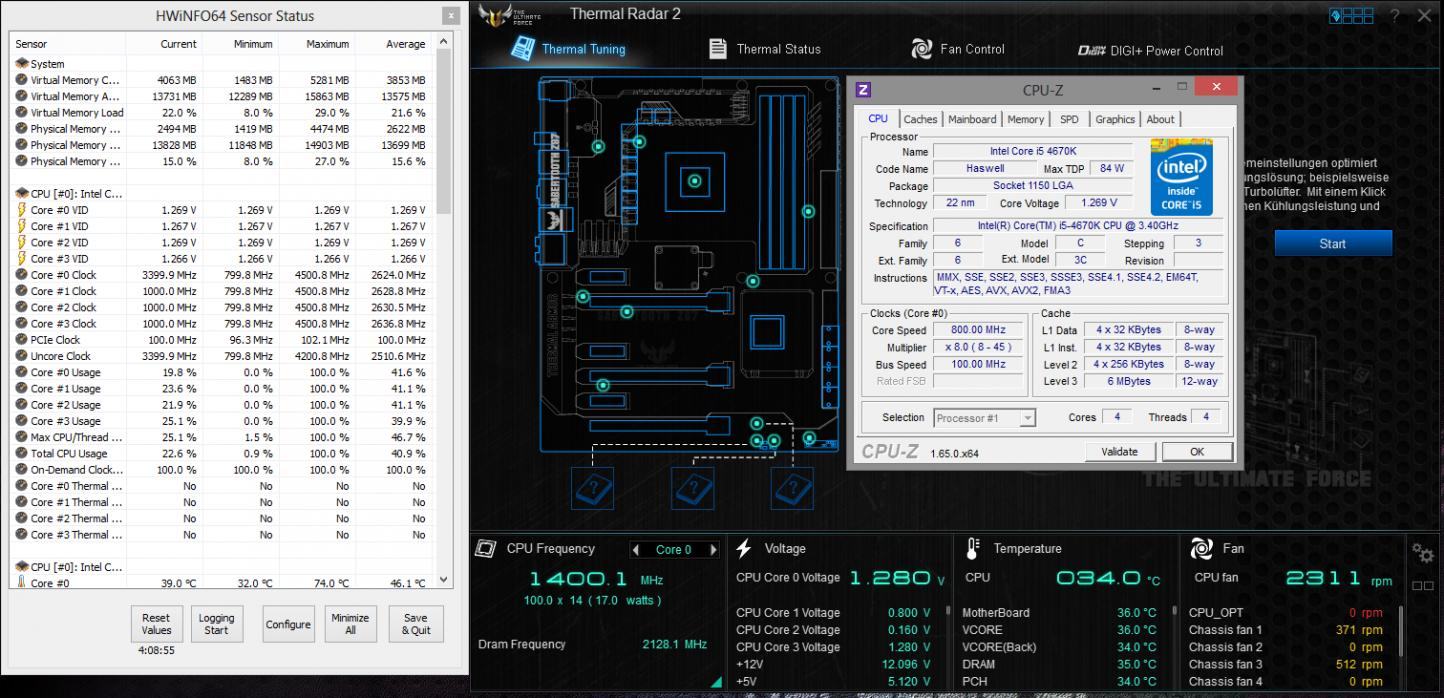Select the sensor marker beside the RAM slots
This screenshot has width=1444, height=698.
[x=808, y=211]
